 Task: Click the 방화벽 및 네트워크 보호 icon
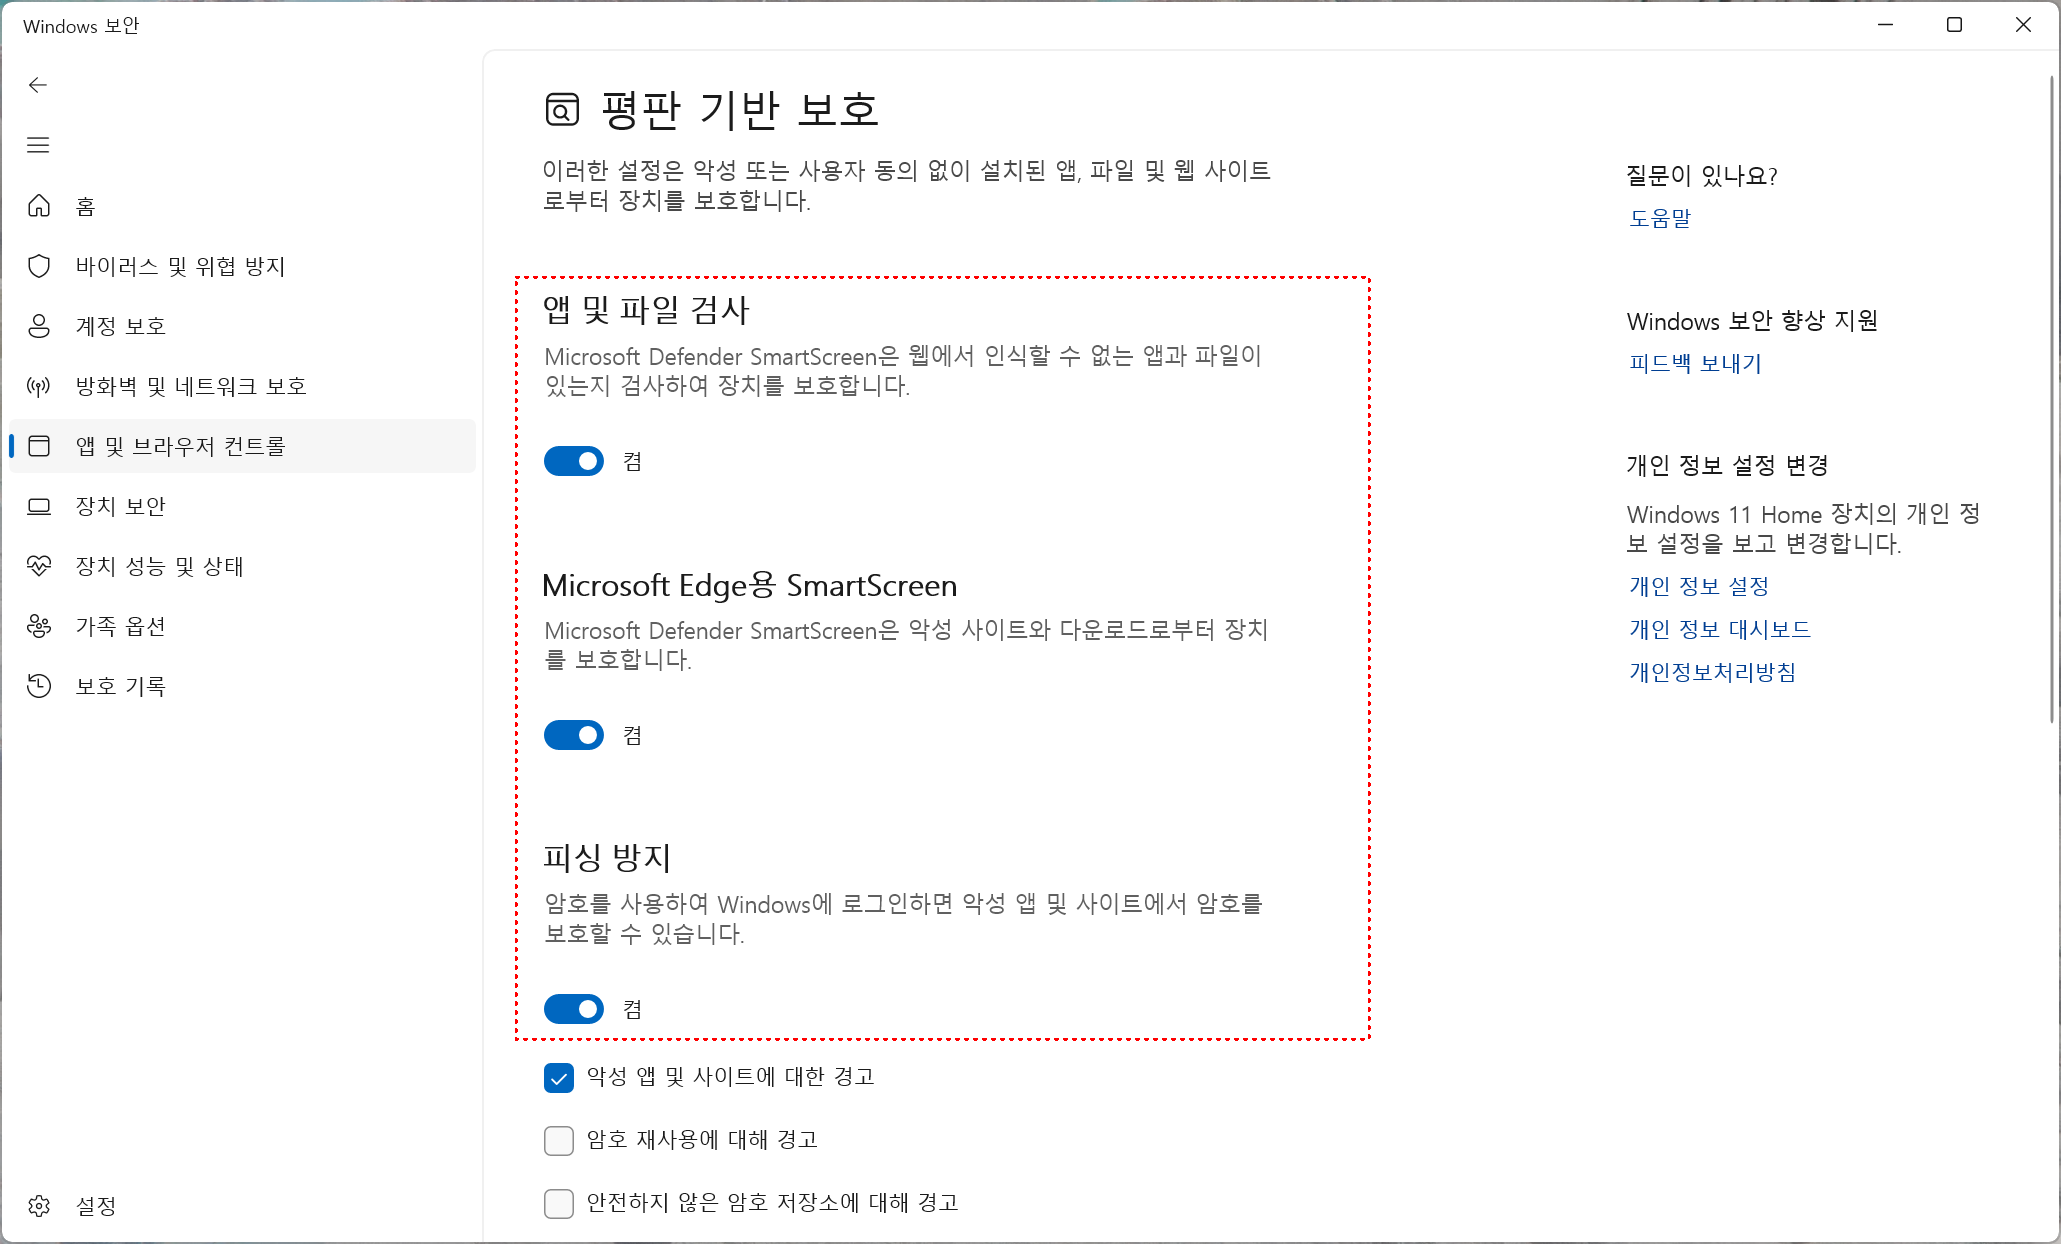tap(39, 386)
